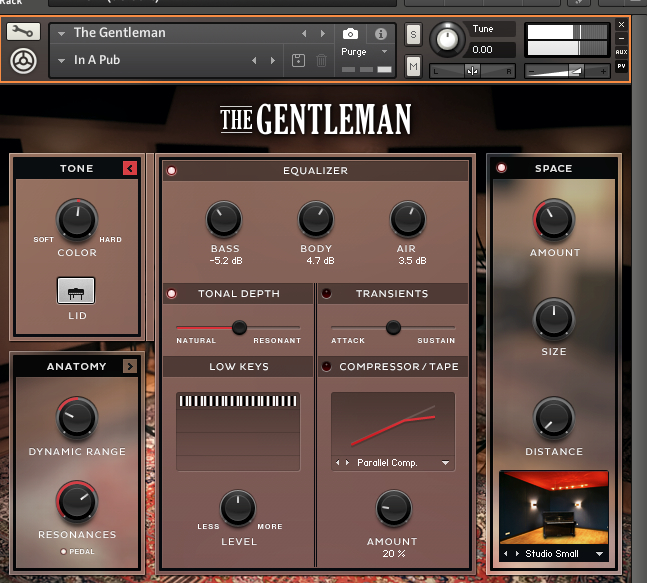Toggle the piano Lid icon button
647x583 pixels.
[76, 291]
